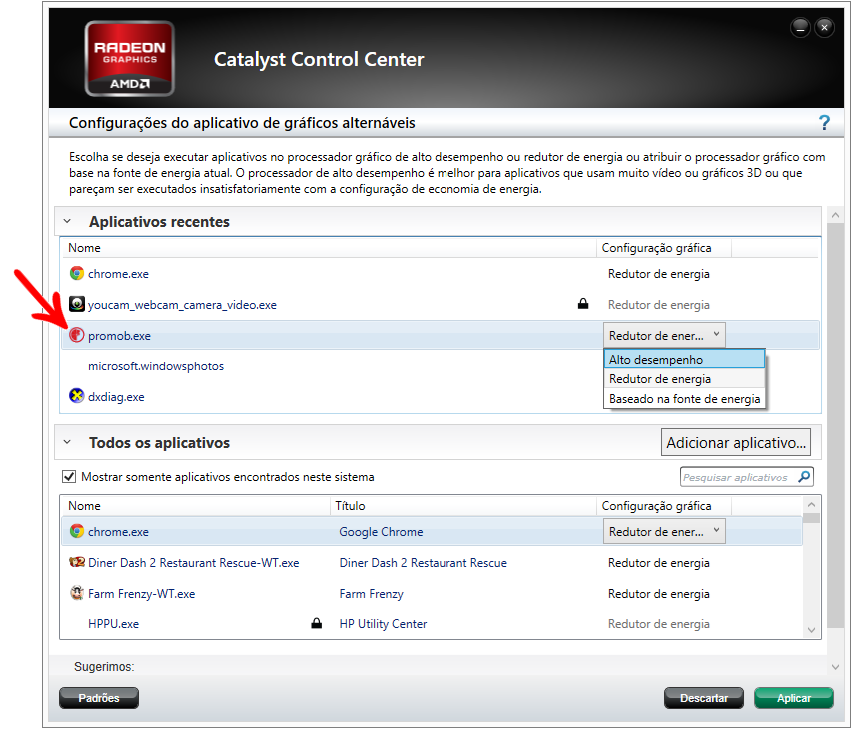Select the Google Chrome title cell

point(381,532)
